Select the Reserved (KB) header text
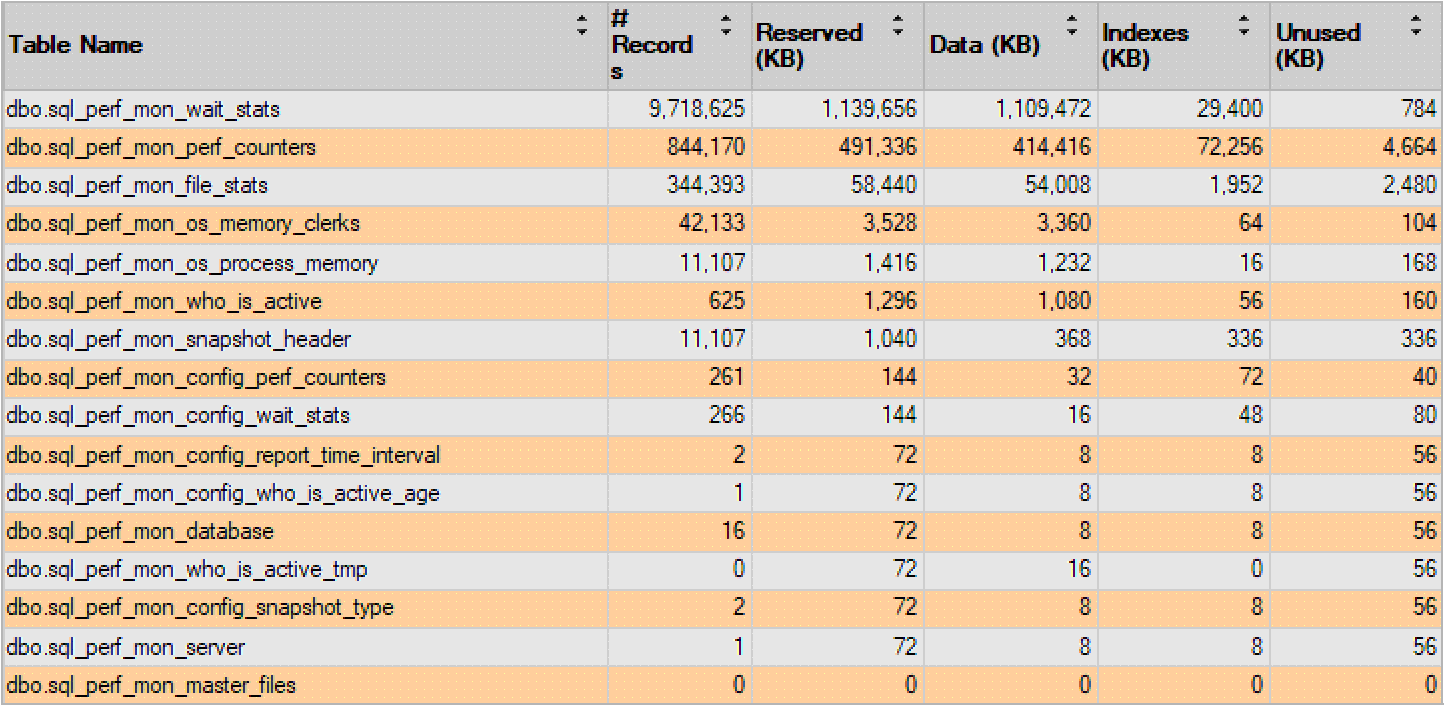 (x=809, y=46)
